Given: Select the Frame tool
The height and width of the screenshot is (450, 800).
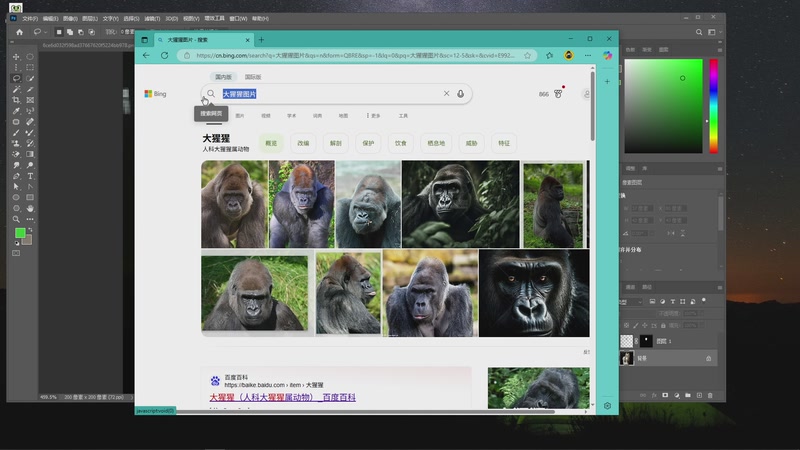Looking at the screenshot, I should tap(30, 100).
